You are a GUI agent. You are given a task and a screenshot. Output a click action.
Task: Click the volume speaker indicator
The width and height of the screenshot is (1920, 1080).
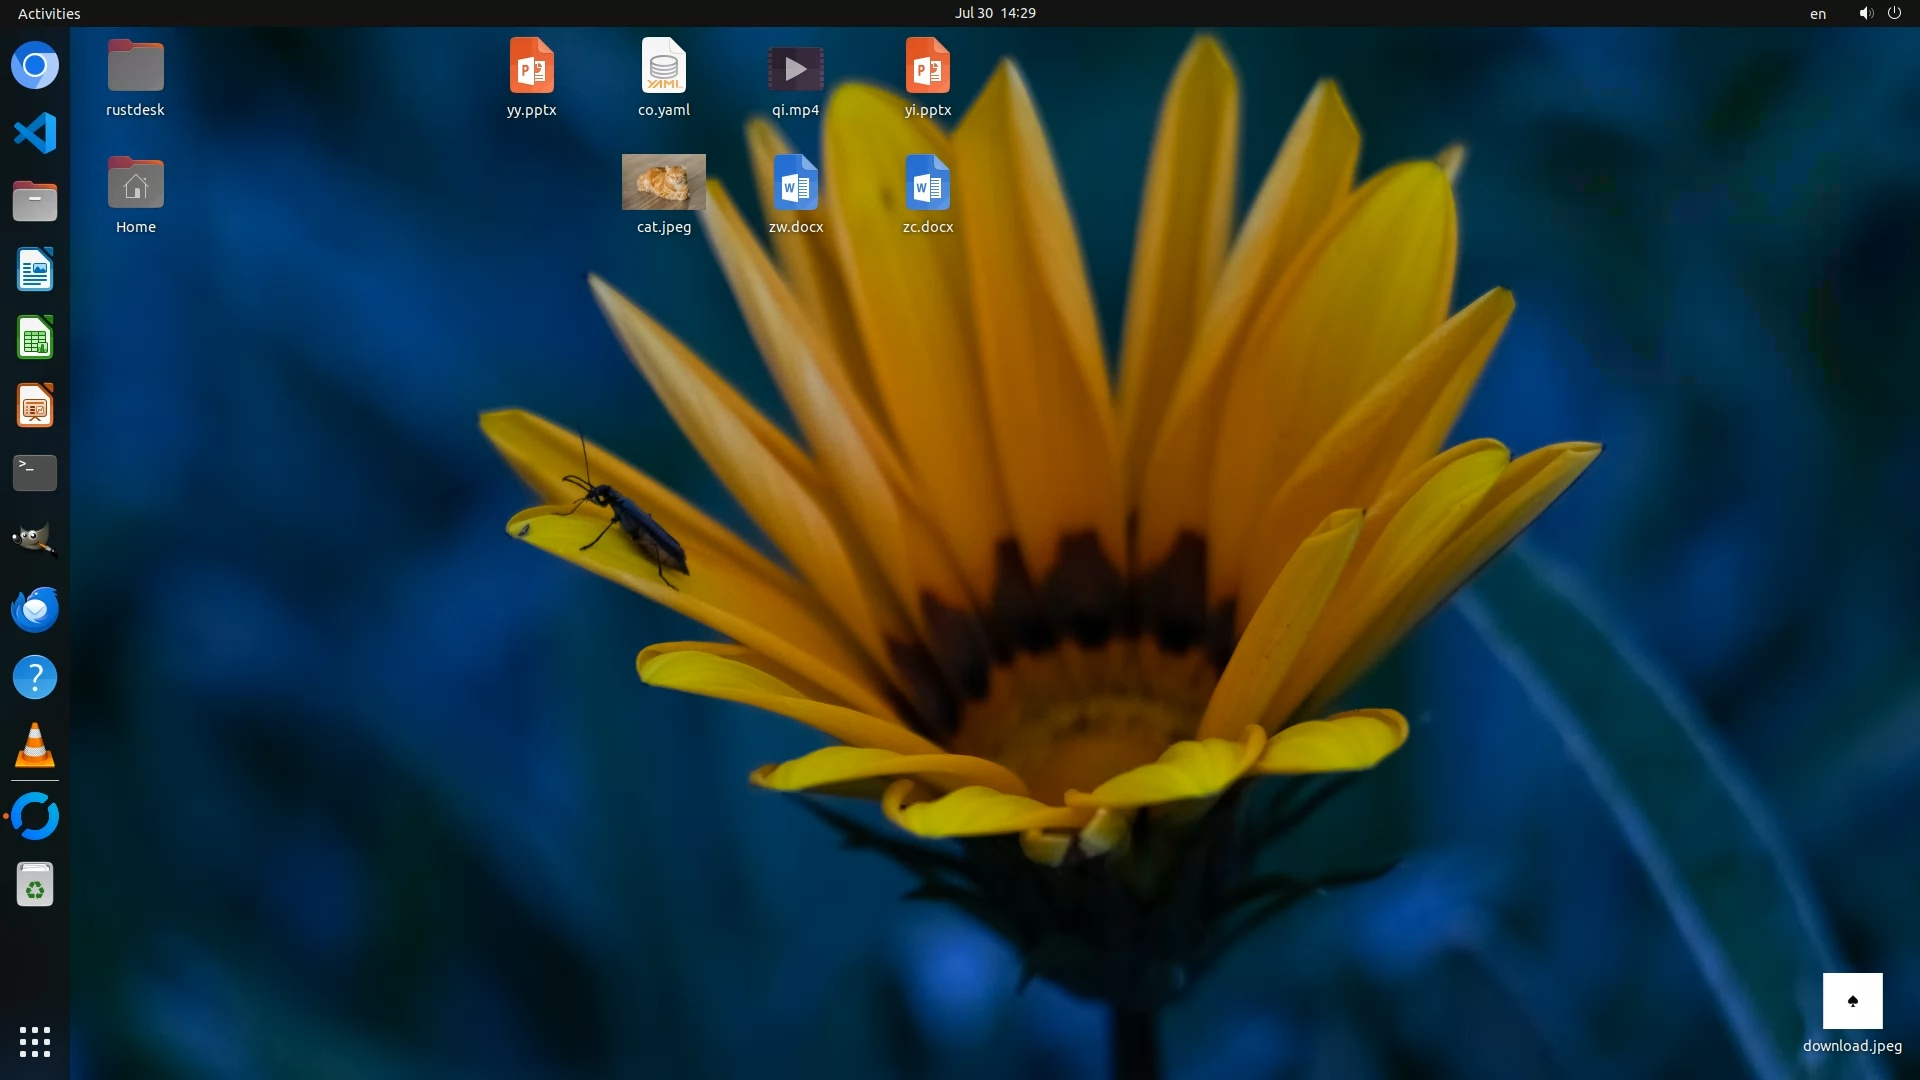click(x=1865, y=13)
